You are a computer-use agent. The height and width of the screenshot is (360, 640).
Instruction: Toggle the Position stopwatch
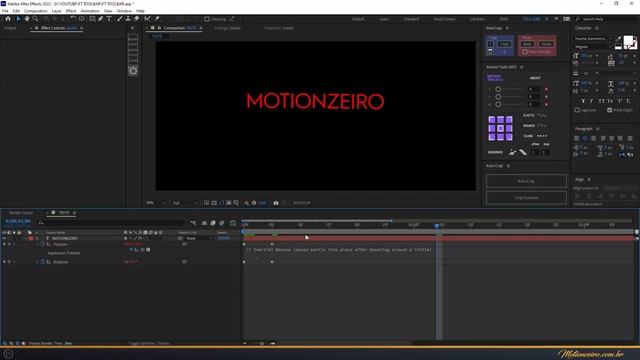click(x=43, y=244)
